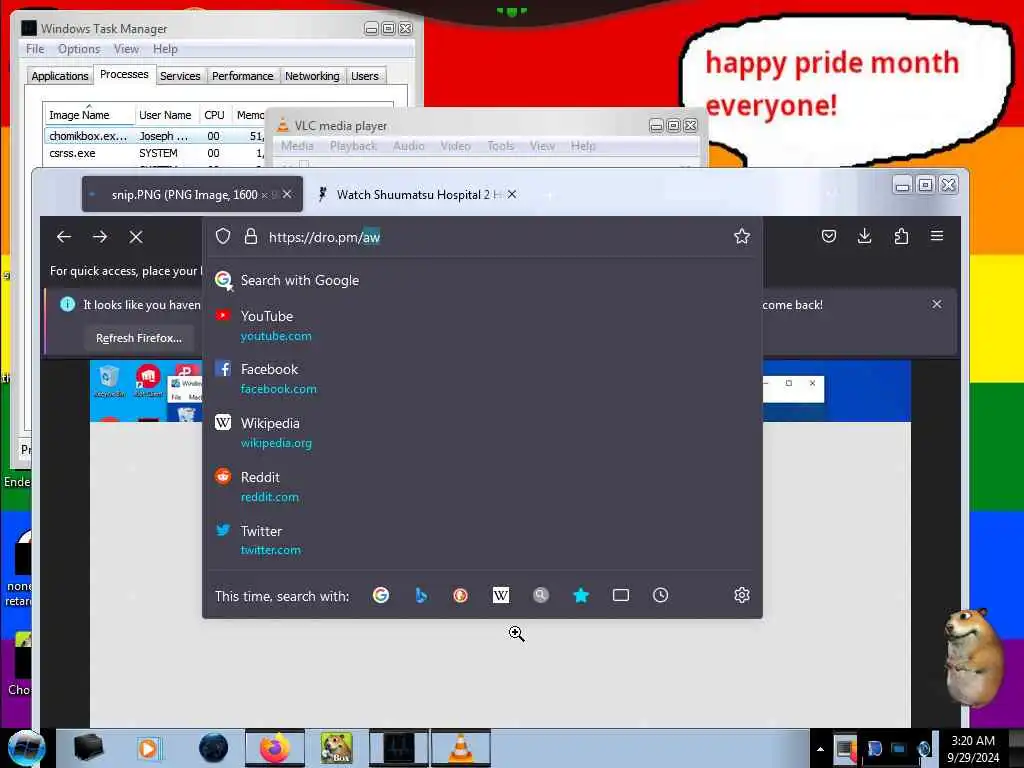The width and height of the screenshot is (1024, 768).
Task: Open Task Manager Help menu
Action: (x=165, y=49)
